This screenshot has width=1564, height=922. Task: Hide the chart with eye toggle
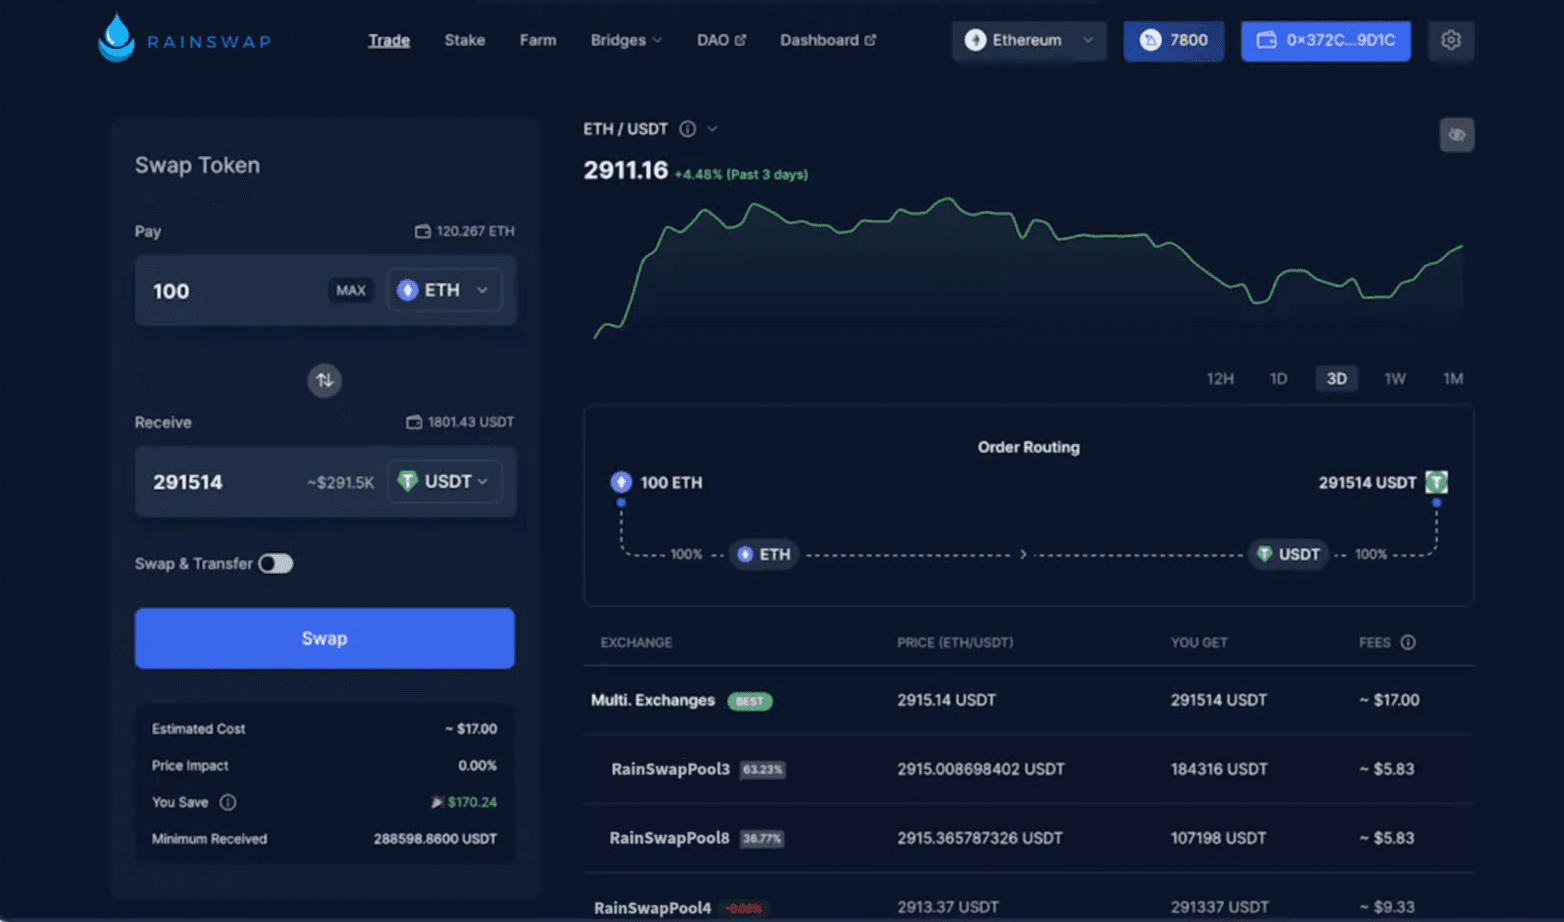coord(1456,135)
